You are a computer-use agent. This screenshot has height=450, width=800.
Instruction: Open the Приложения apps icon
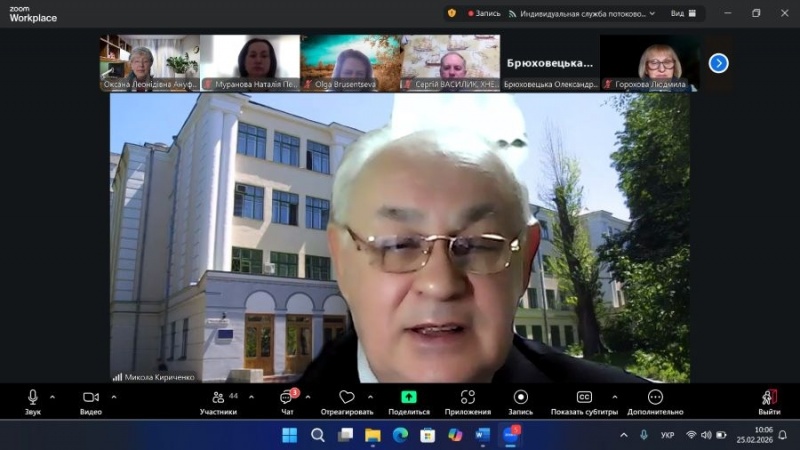[x=468, y=398]
